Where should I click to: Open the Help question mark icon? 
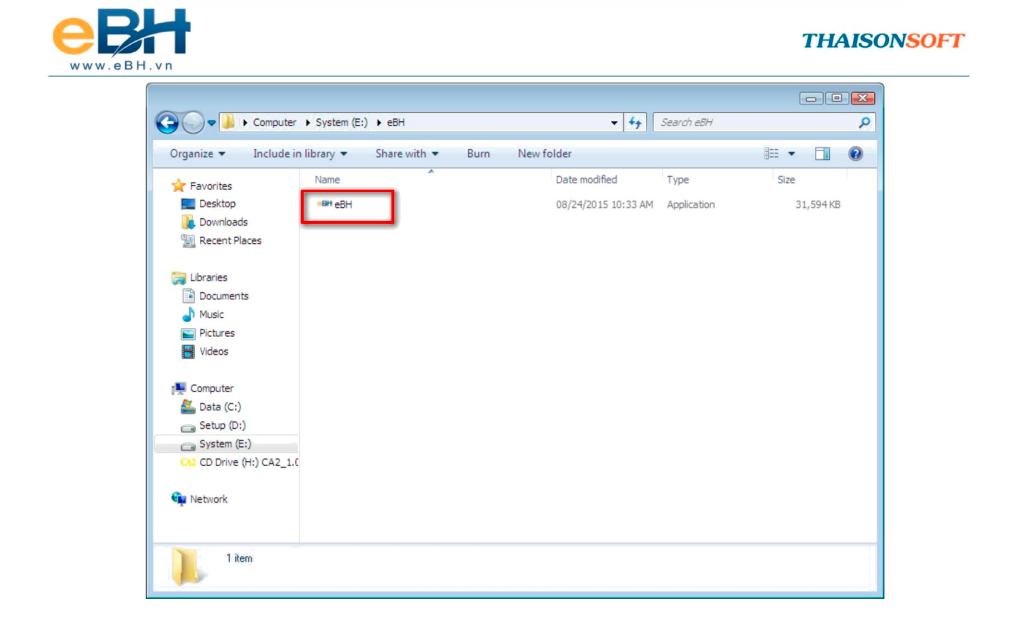tap(855, 154)
